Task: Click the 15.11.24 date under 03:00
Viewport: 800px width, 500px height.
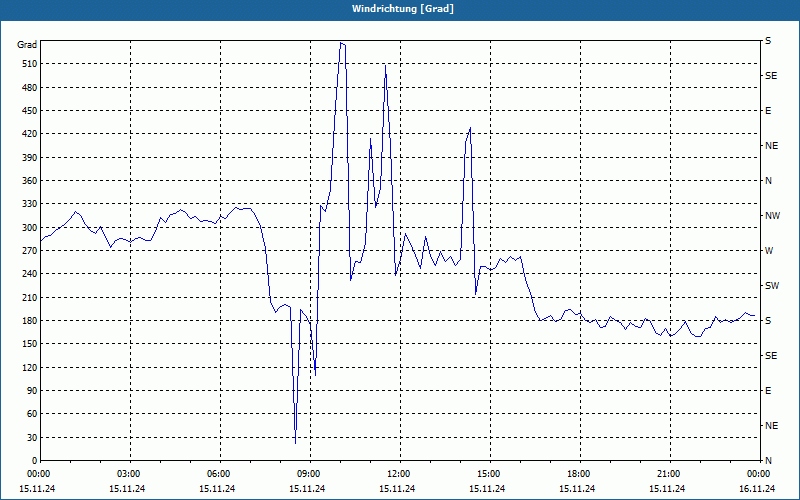Action: point(127,488)
